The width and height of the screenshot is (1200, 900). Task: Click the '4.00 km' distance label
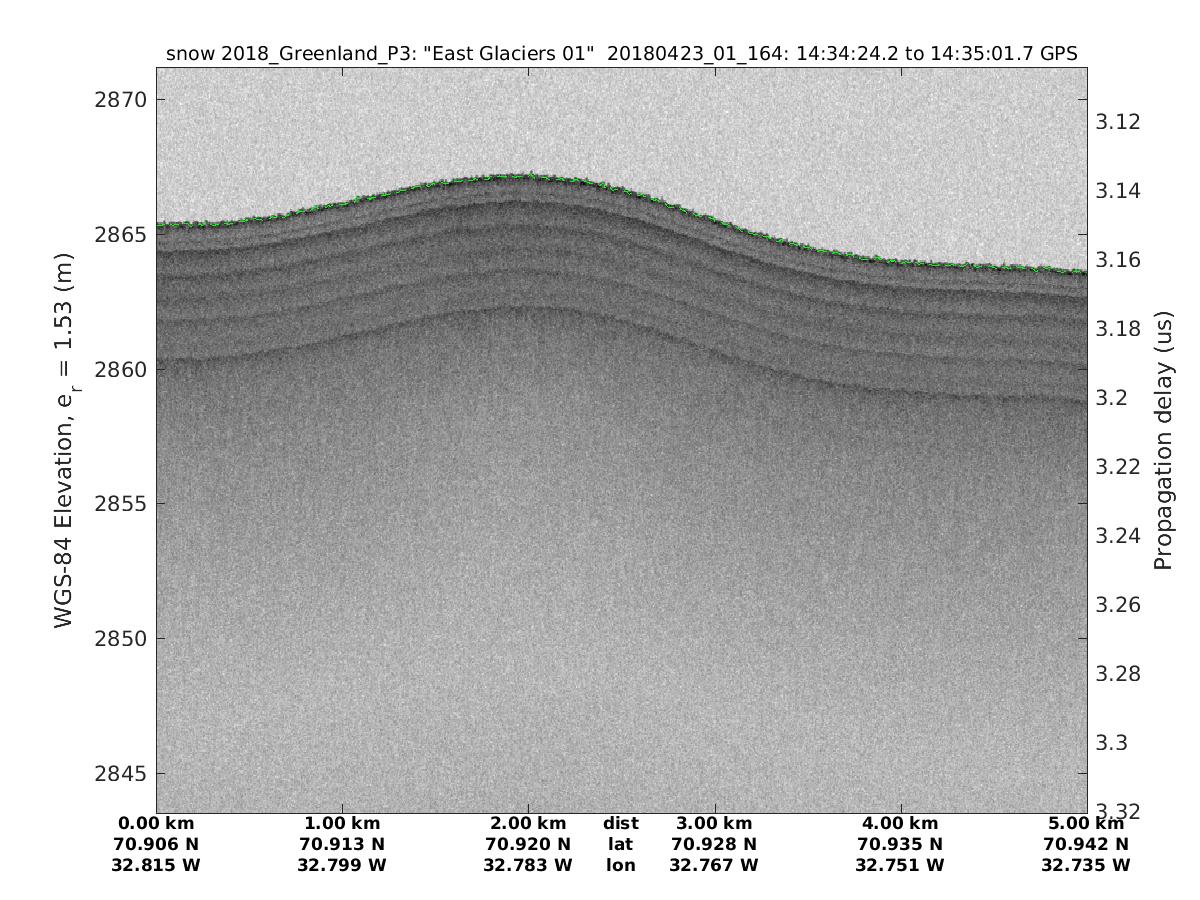coord(900,824)
